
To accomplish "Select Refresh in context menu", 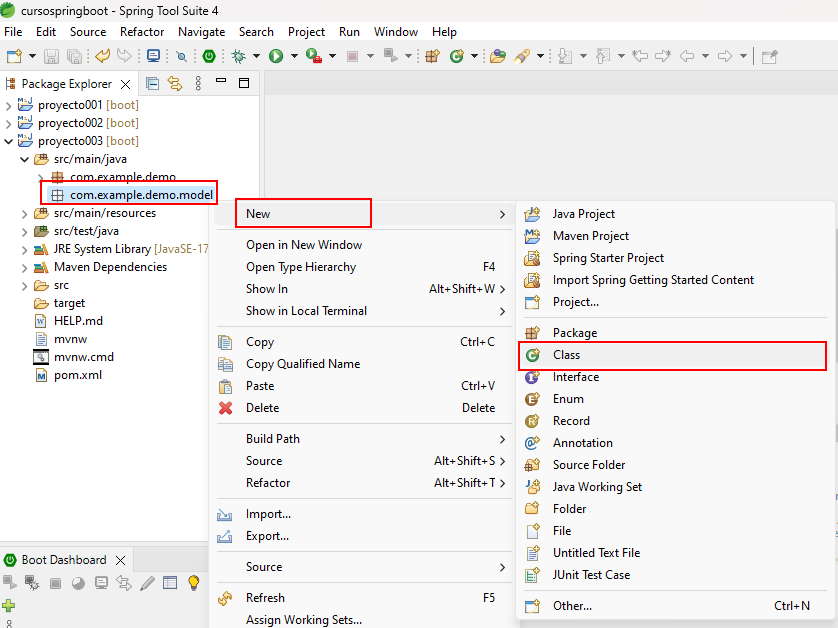I will point(362,598).
